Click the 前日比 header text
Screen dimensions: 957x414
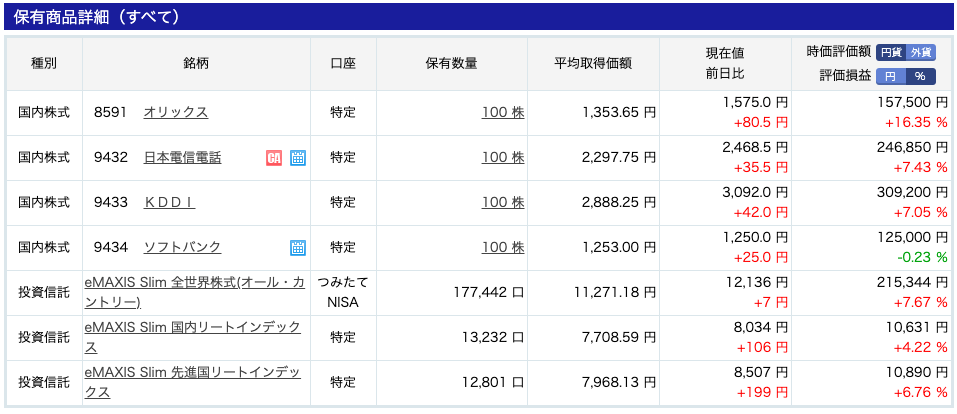tap(724, 74)
